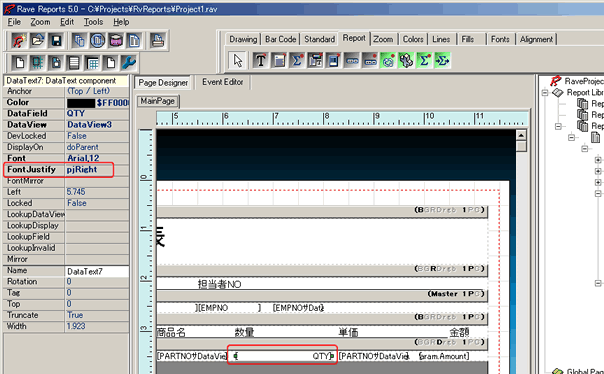Open the Tools menu
This screenshot has width=604, height=374.
tap(94, 22)
